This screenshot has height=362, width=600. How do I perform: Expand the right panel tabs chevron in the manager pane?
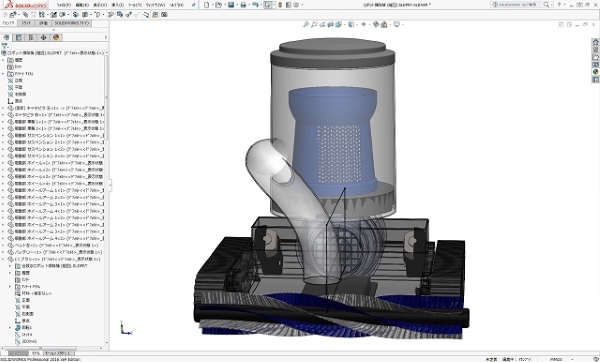(x=106, y=37)
